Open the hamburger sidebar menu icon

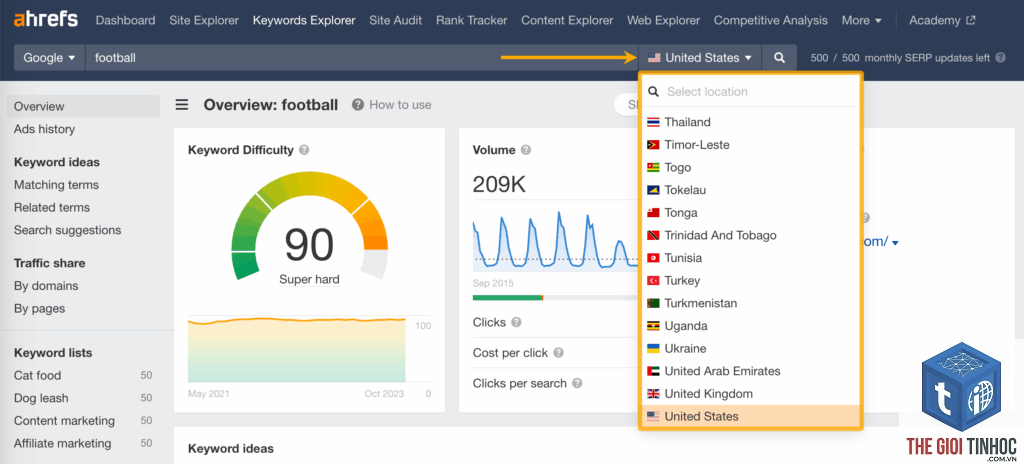[182, 105]
